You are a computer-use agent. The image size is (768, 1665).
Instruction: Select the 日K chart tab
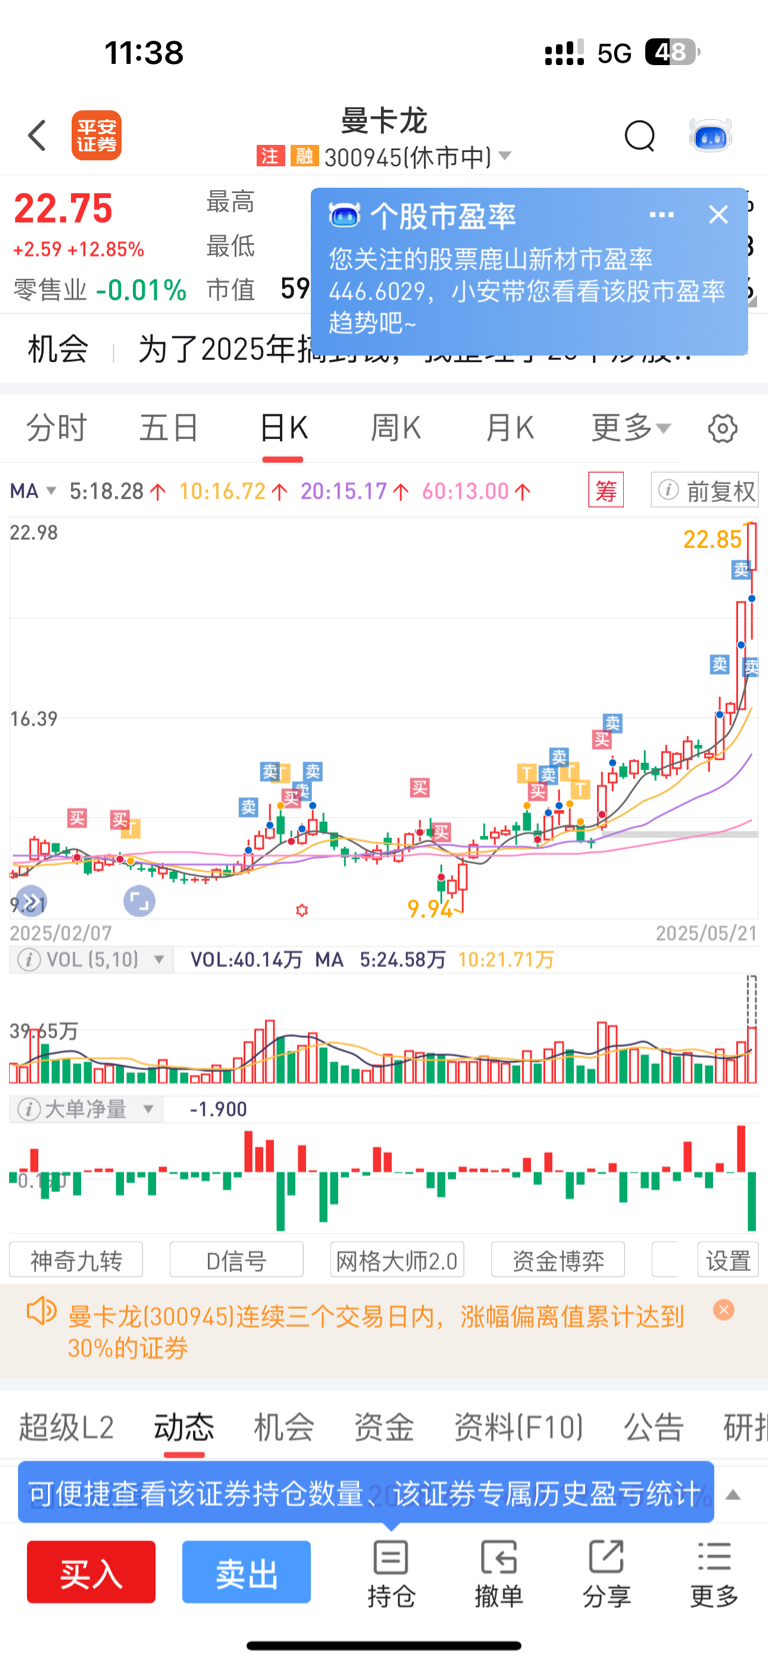point(283,428)
